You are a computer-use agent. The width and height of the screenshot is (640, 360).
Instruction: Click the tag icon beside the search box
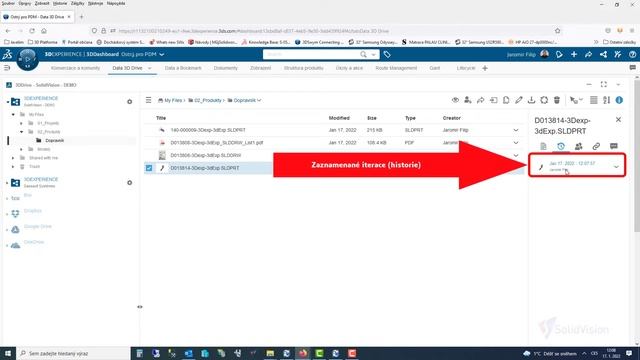[387, 54]
